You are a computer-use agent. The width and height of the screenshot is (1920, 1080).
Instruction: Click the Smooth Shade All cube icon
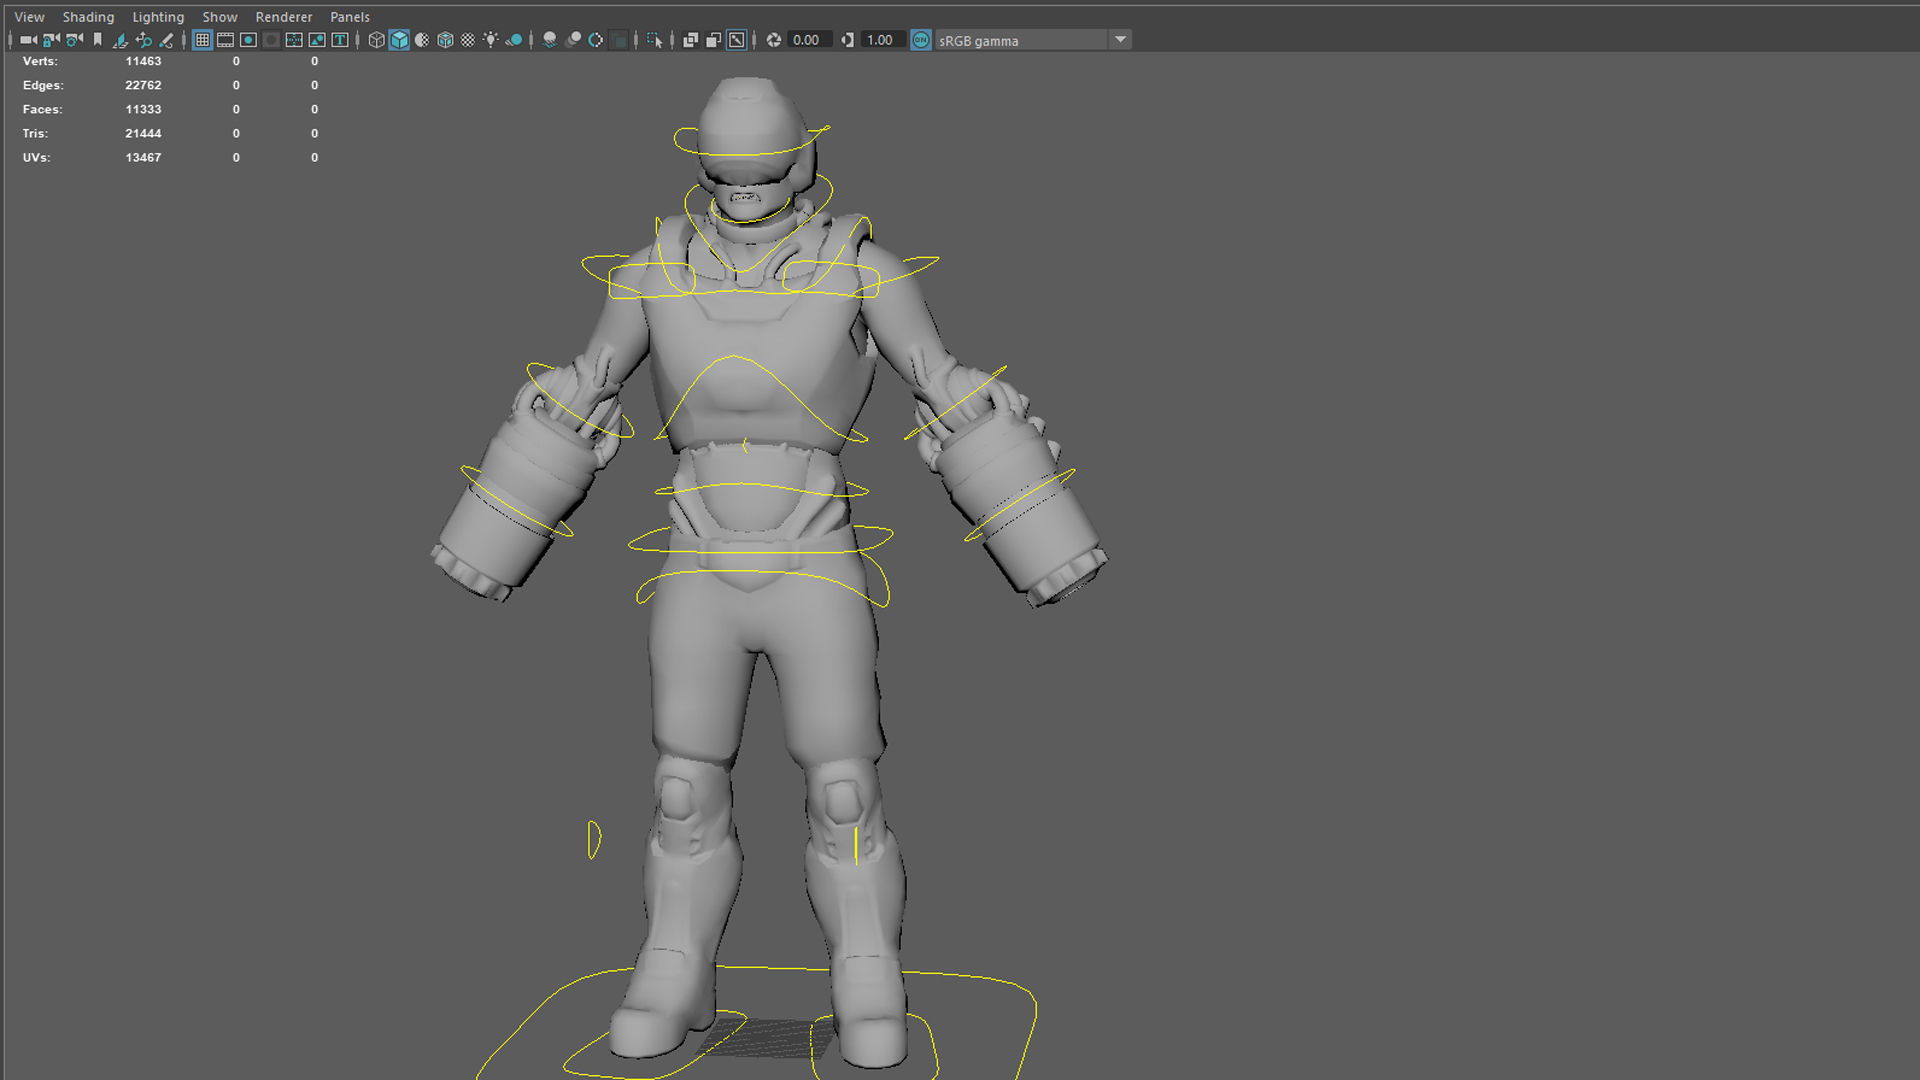click(x=399, y=40)
